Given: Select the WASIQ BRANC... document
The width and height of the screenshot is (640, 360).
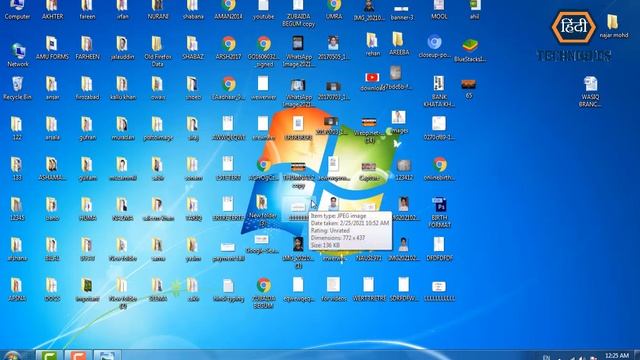Looking at the screenshot, I should [x=590, y=91].
